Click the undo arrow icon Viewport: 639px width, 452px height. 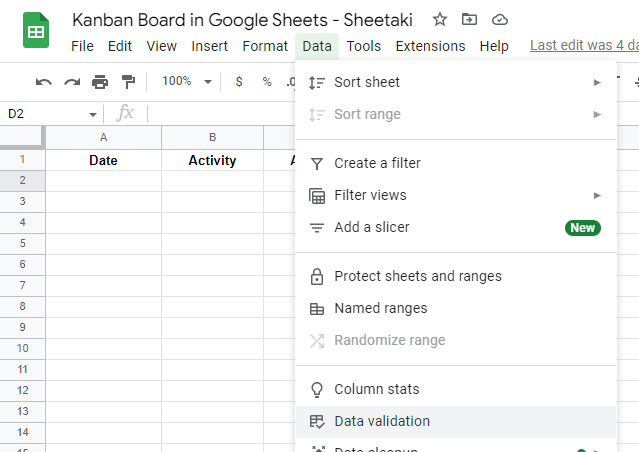click(x=43, y=82)
